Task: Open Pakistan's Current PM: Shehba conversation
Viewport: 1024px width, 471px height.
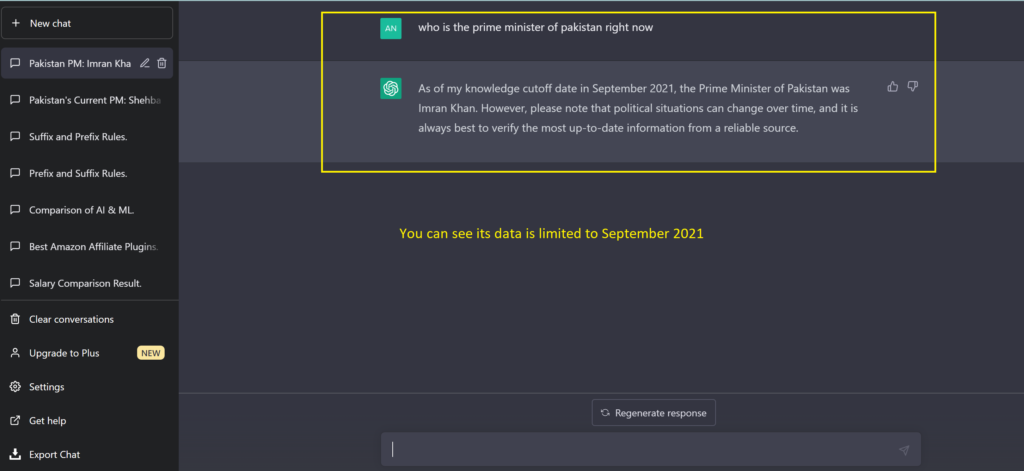Action: 87,100
